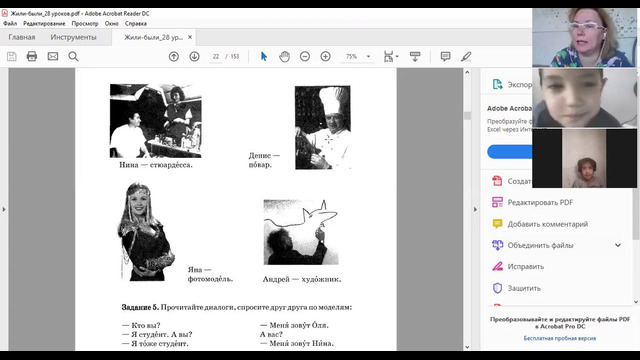Viewport: 640px width, 360px height.
Task: Add a comment note icon
Action: click(445, 56)
